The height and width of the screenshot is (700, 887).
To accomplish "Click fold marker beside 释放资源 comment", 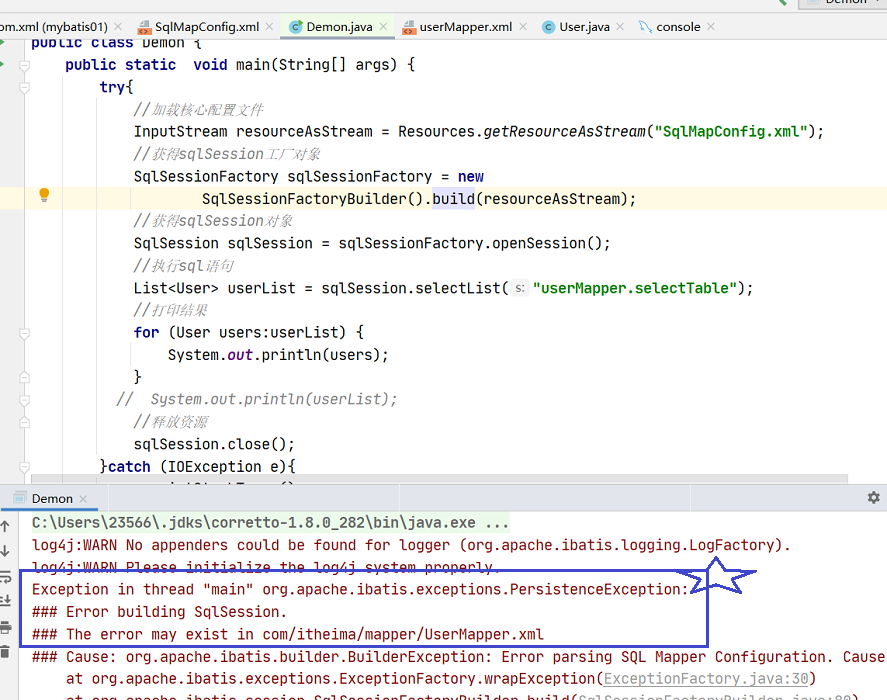I will pos(24,422).
